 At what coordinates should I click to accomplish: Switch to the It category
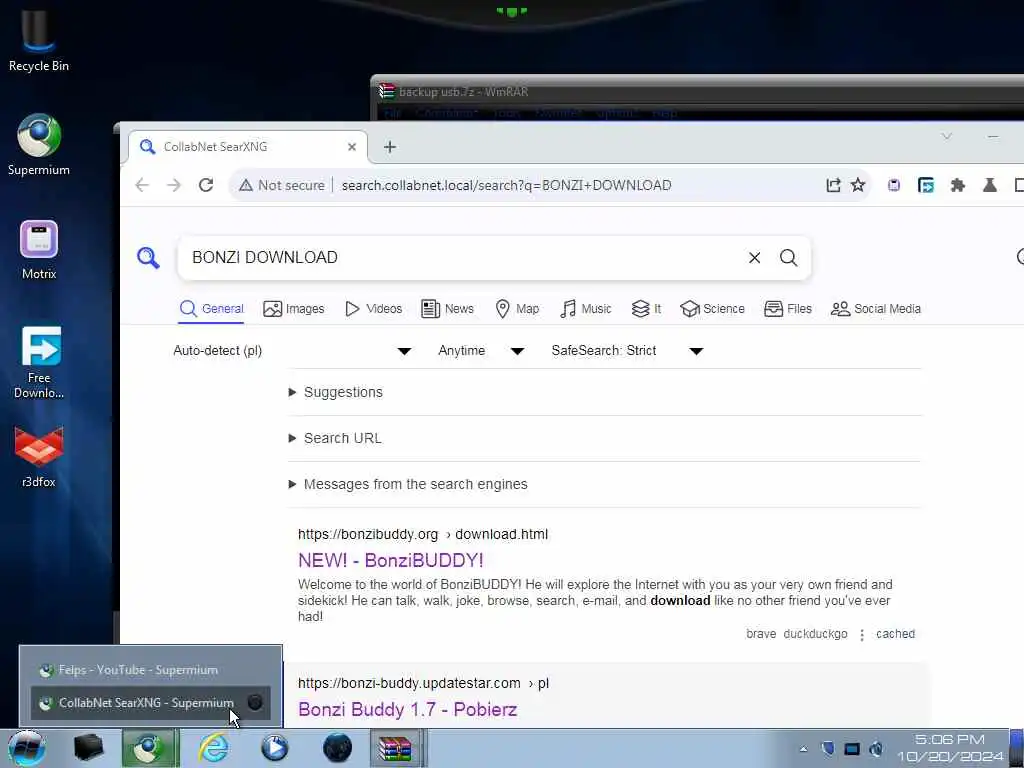pos(646,309)
